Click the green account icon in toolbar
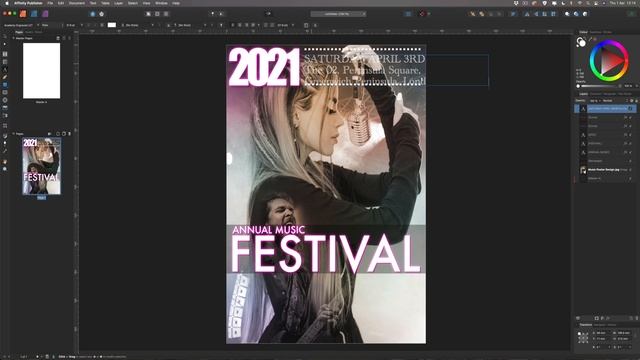The image size is (640, 360). pyautogui.click(x=632, y=13)
